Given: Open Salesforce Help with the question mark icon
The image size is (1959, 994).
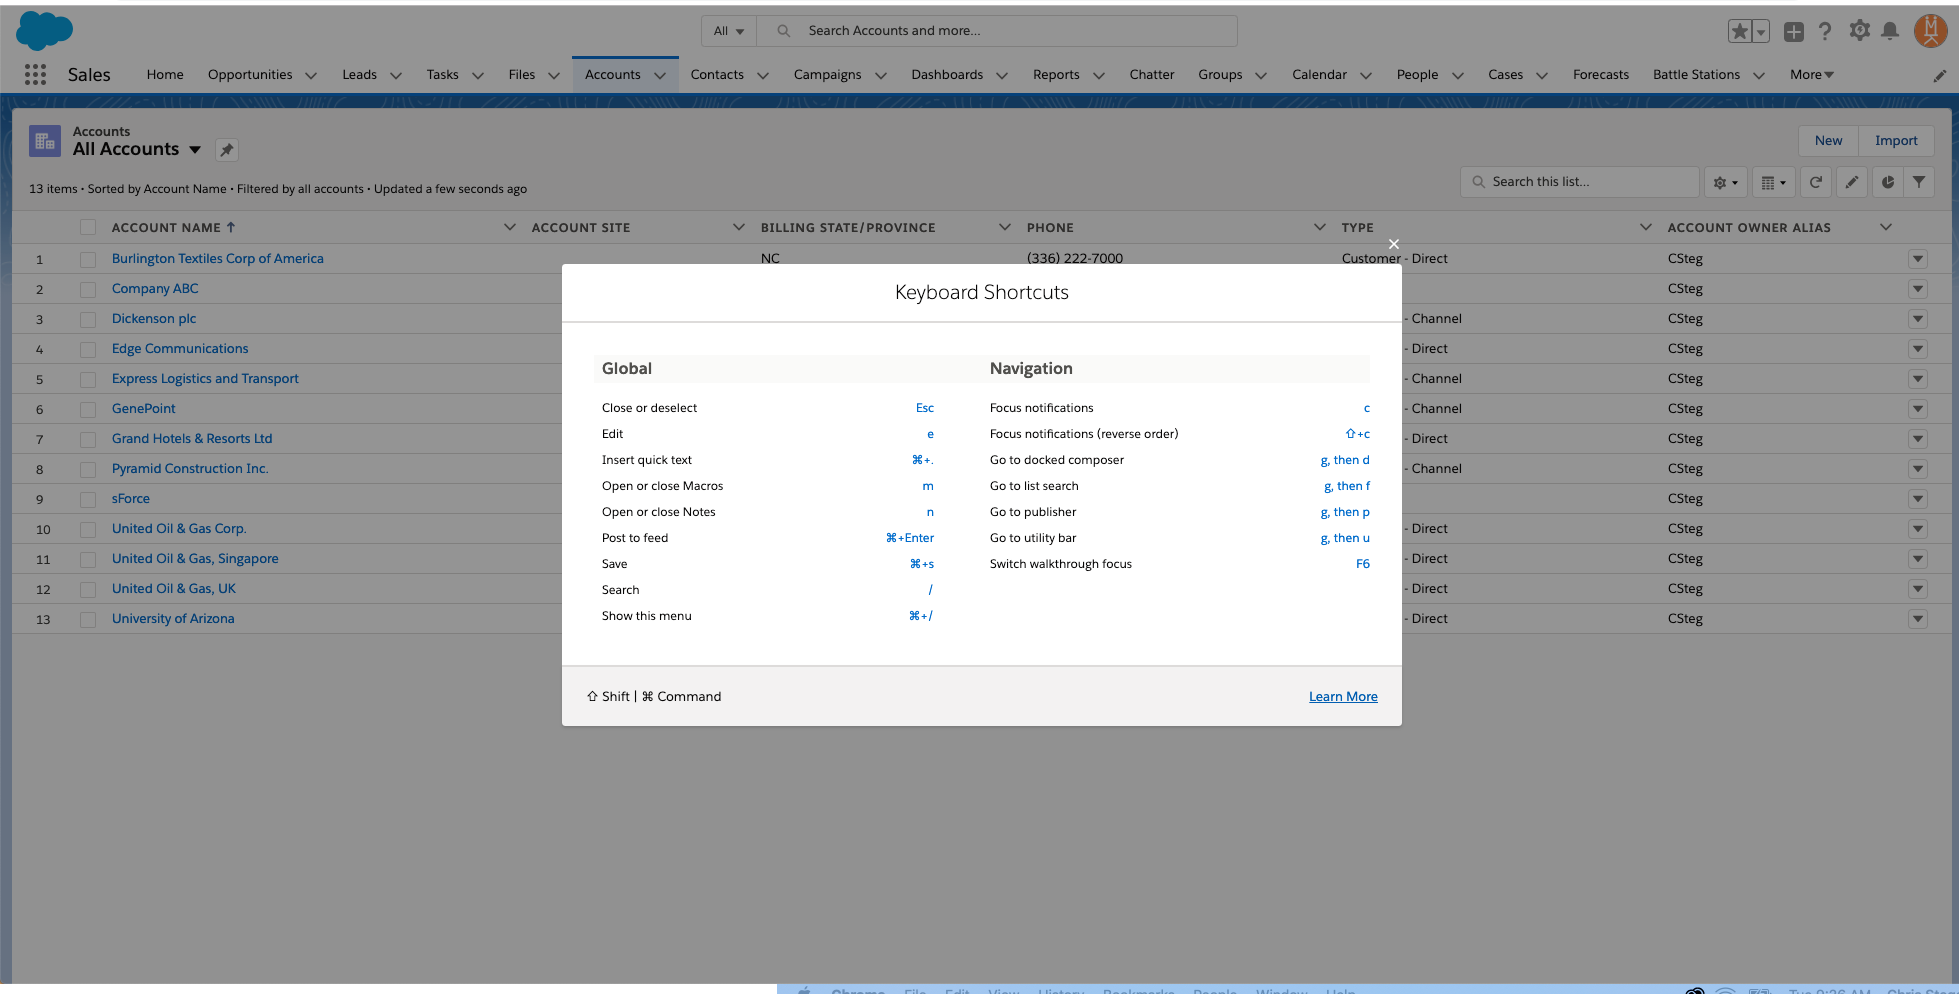Looking at the screenshot, I should (x=1825, y=31).
